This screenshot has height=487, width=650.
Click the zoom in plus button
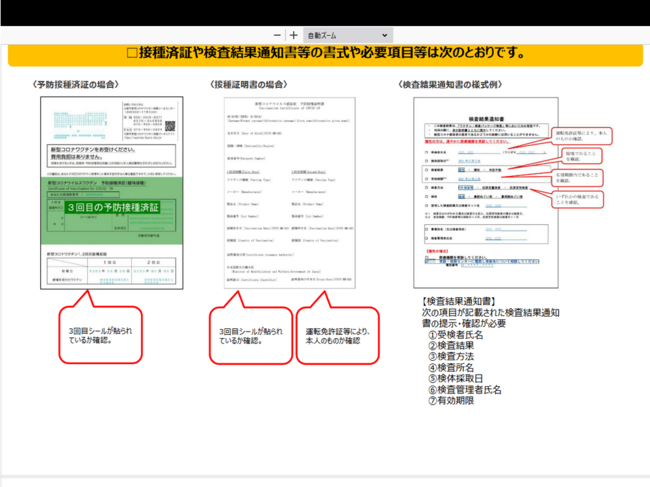[x=293, y=34]
